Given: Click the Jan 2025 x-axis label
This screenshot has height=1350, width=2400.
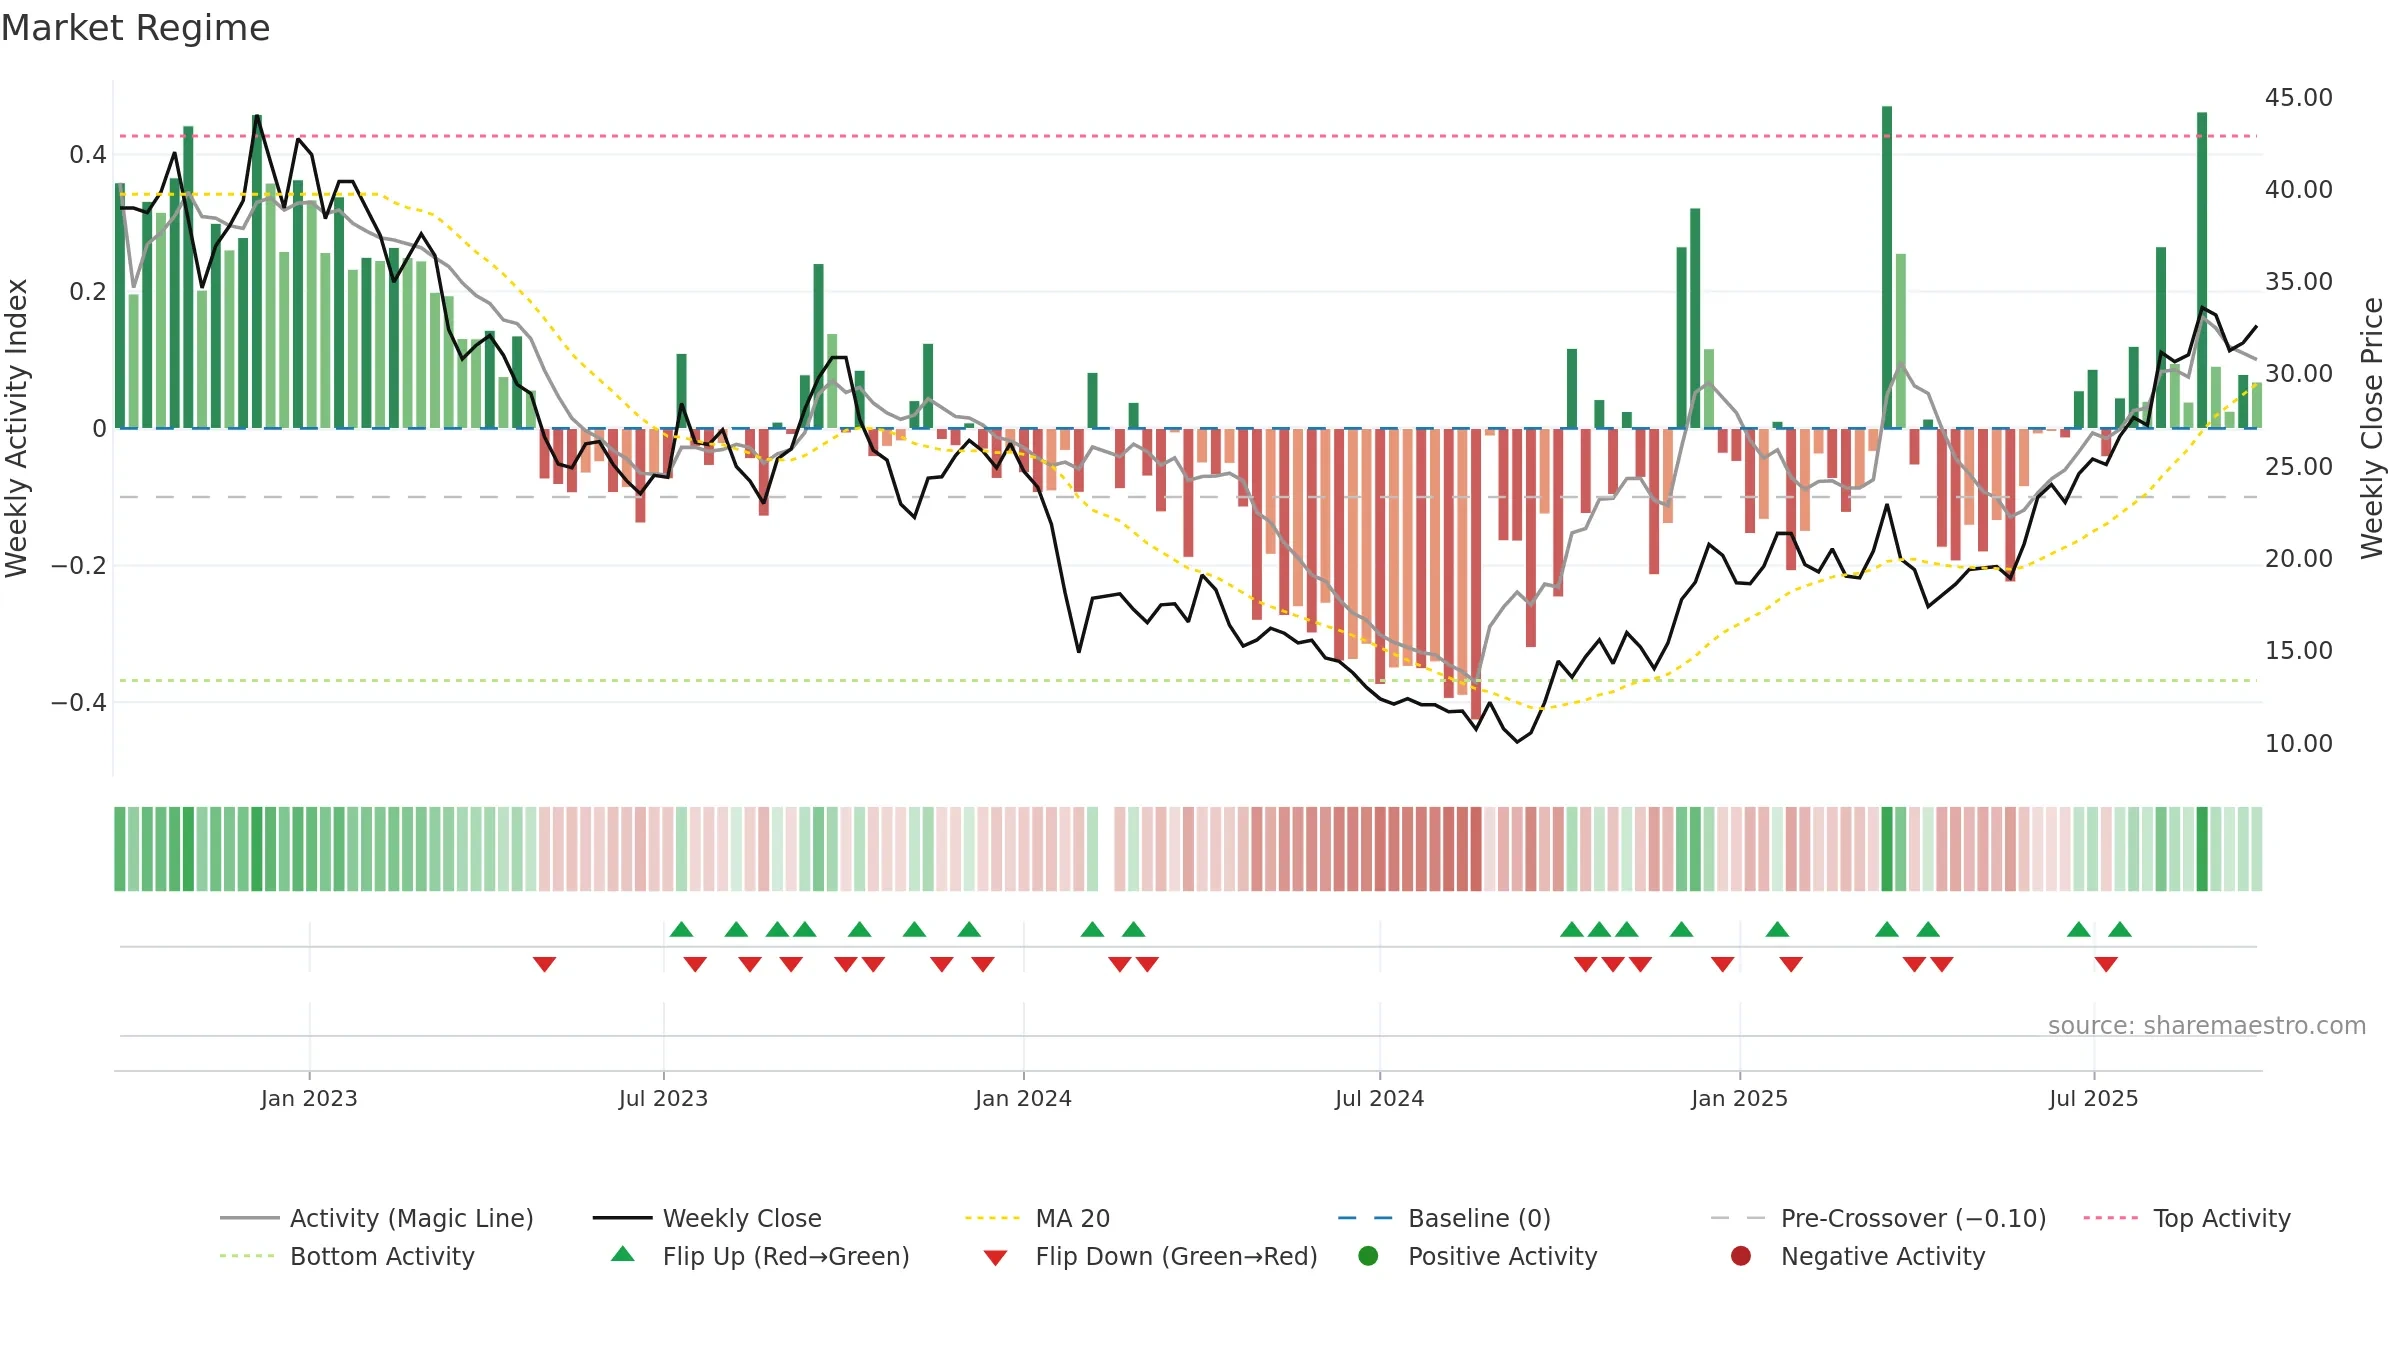Looking at the screenshot, I should click(x=1739, y=1098).
